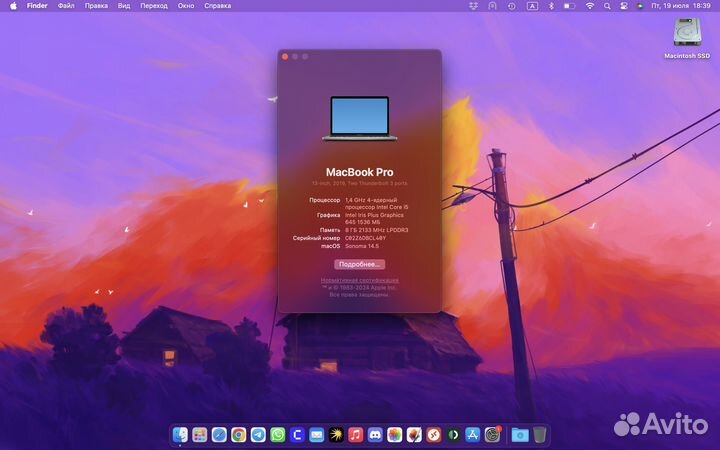This screenshot has height=450, width=720.
Task: Launch Safari from the Dock
Action: pyautogui.click(x=219, y=434)
